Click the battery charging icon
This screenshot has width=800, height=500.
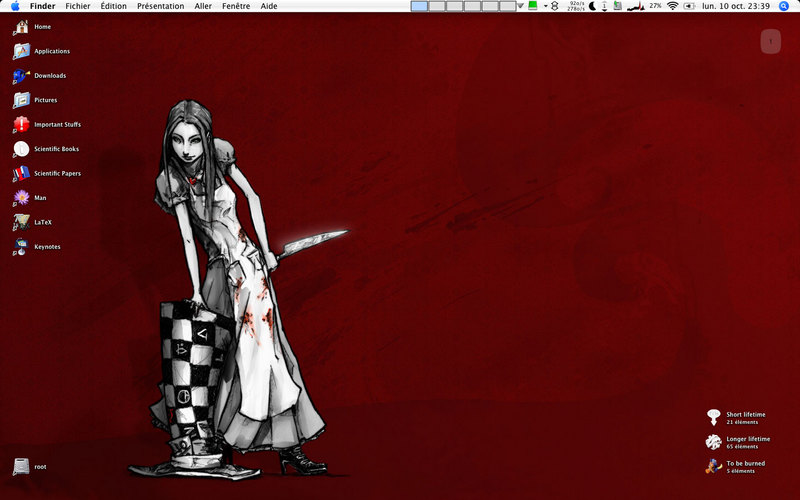point(689,6)
